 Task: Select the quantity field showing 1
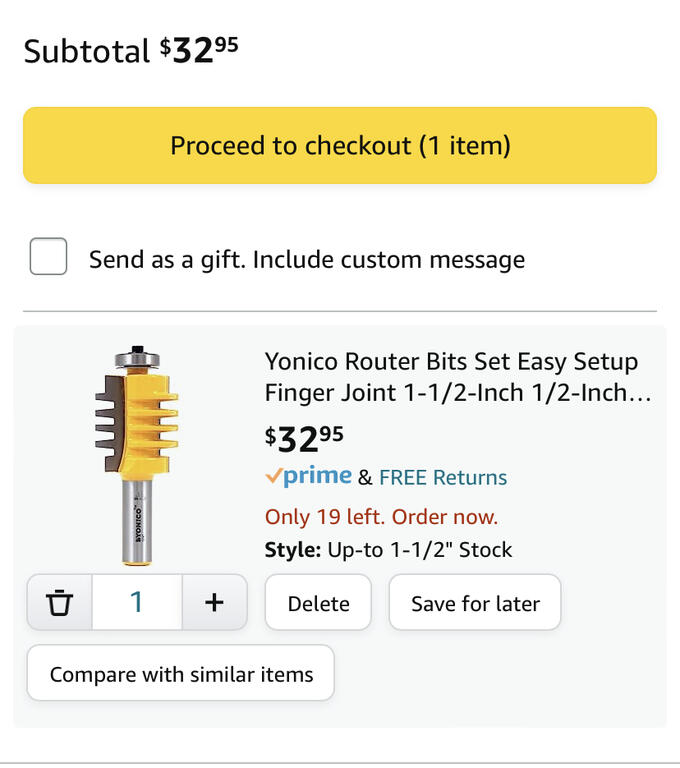137,602
